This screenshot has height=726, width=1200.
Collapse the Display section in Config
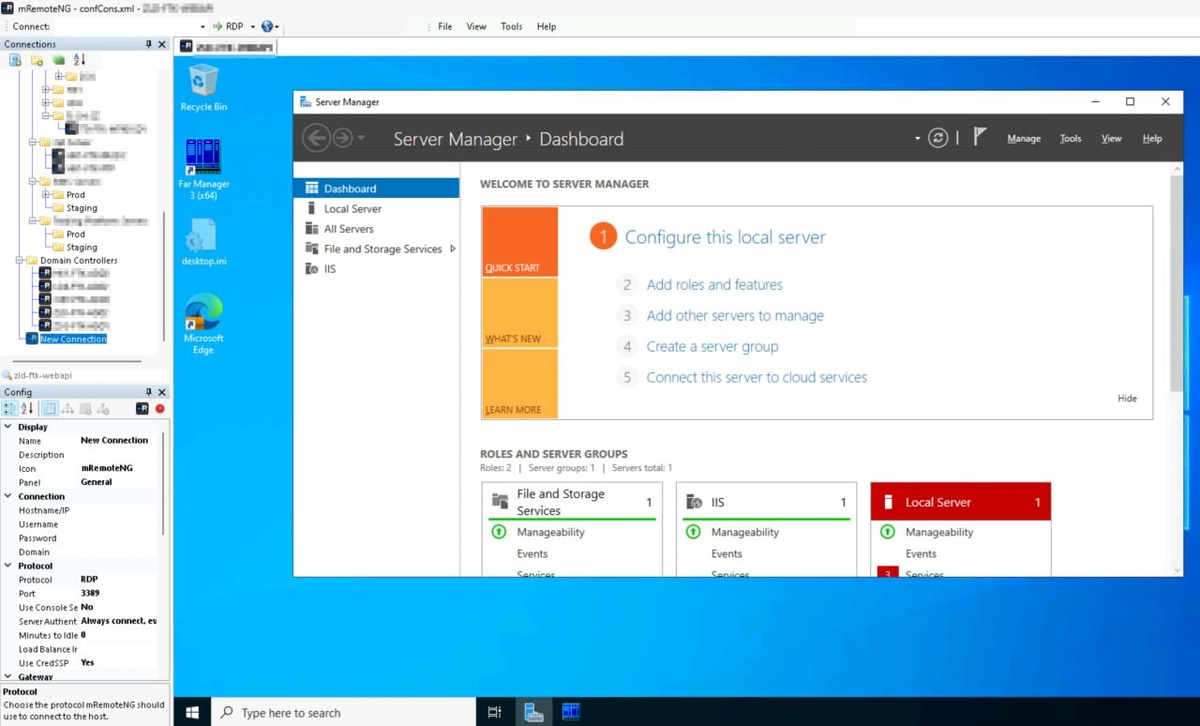(8, 427)
